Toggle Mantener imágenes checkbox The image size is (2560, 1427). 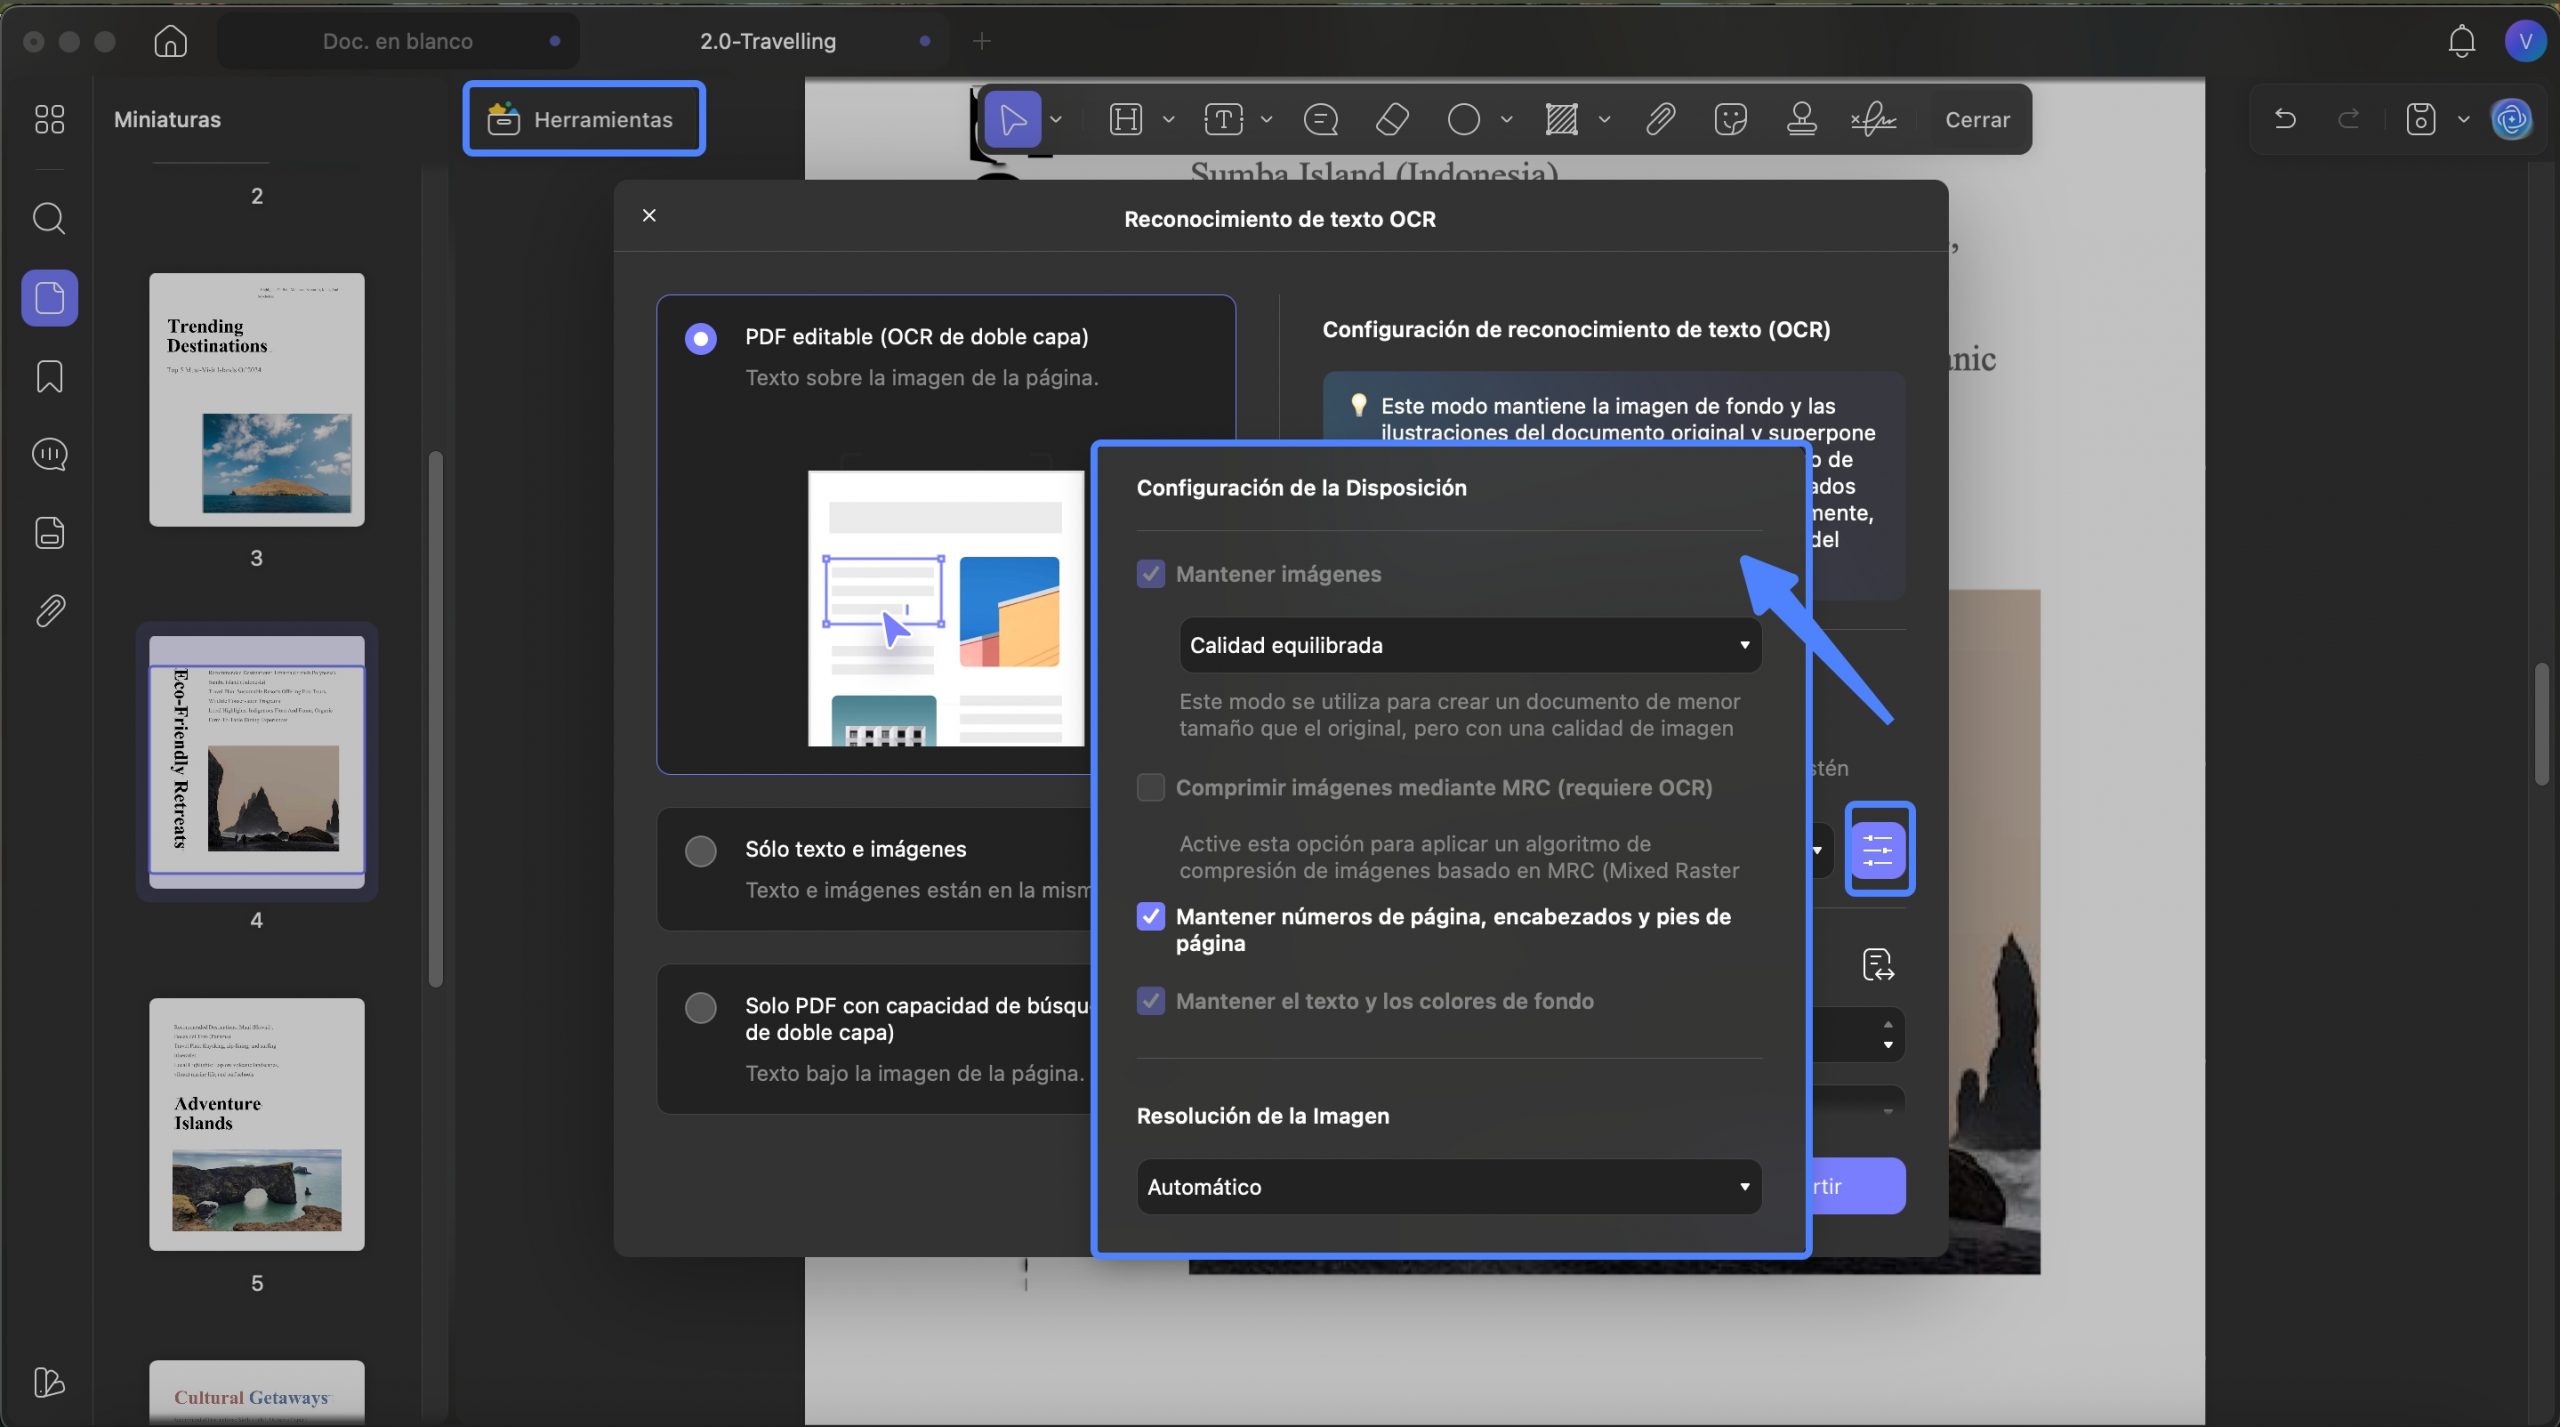(x=1150, y=574)
